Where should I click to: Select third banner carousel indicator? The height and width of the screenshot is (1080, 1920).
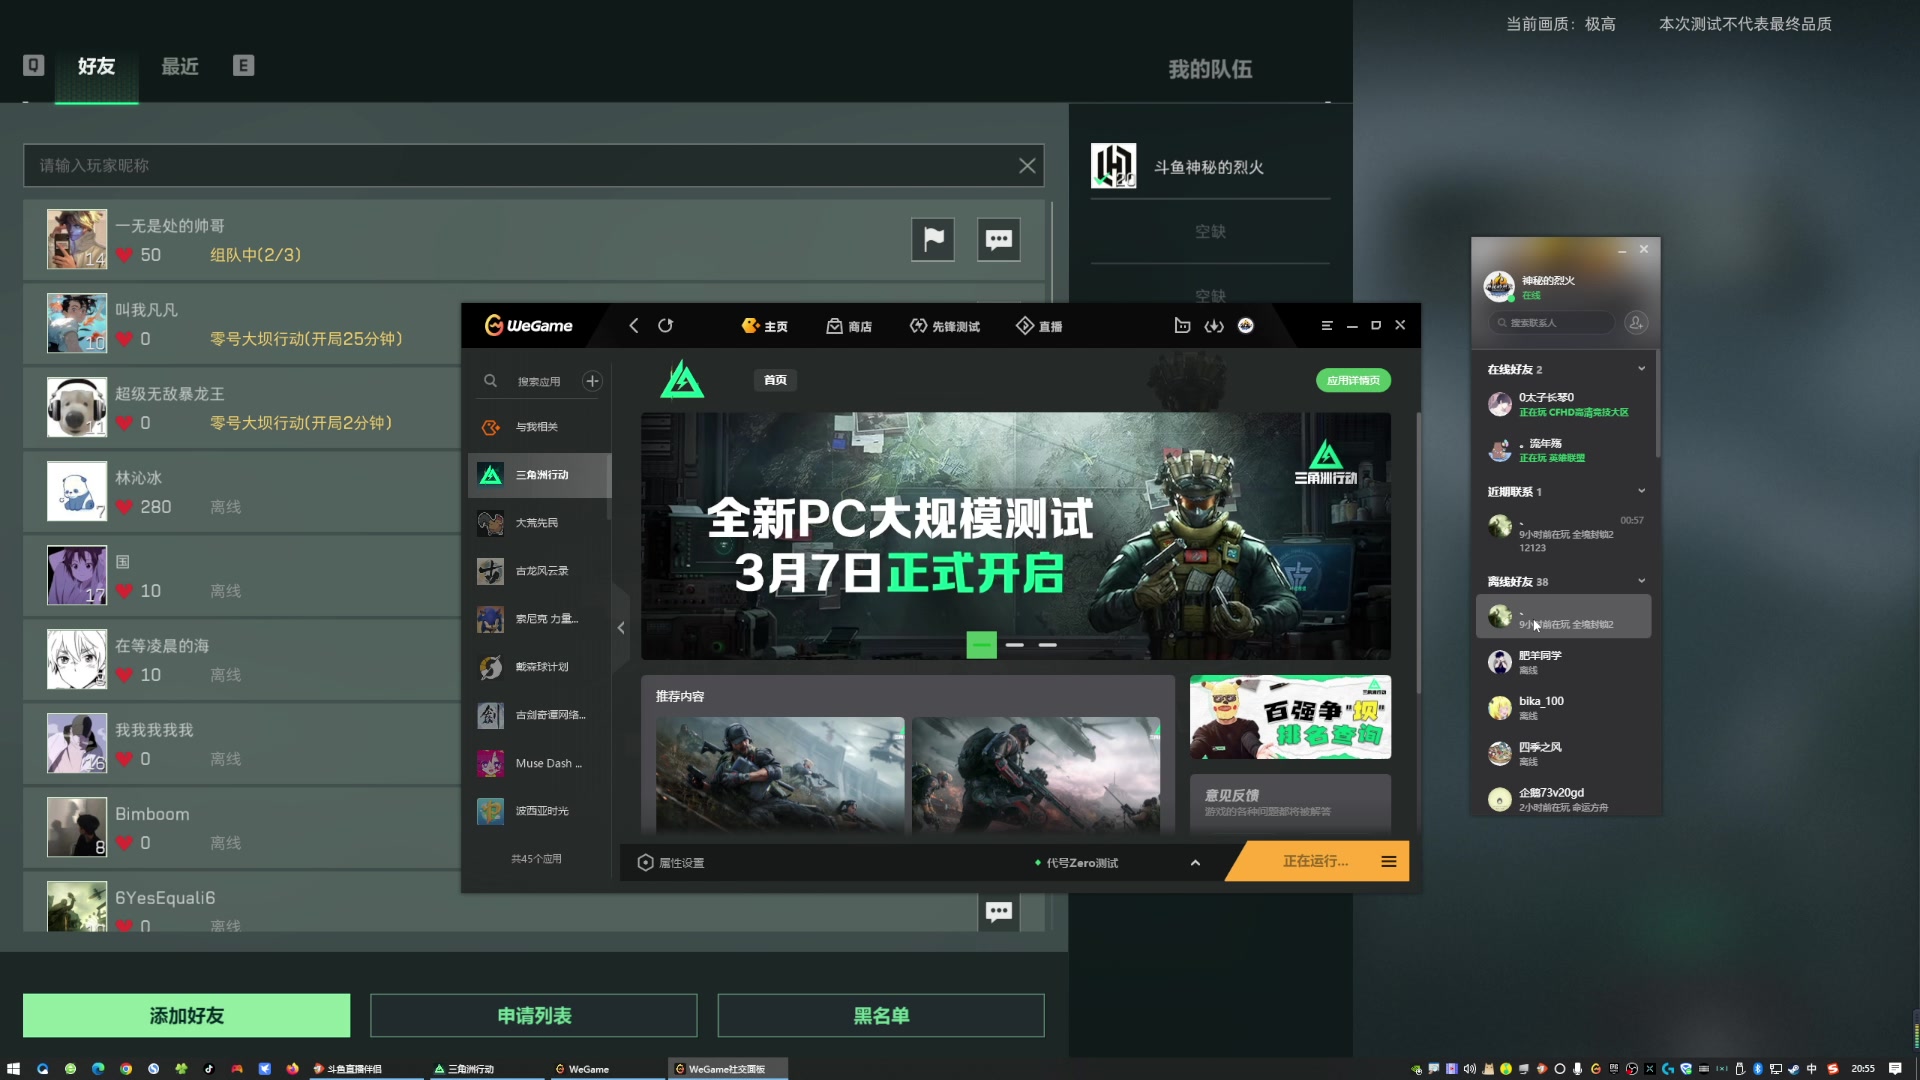pyautogui.click(x=1048, y=645)
